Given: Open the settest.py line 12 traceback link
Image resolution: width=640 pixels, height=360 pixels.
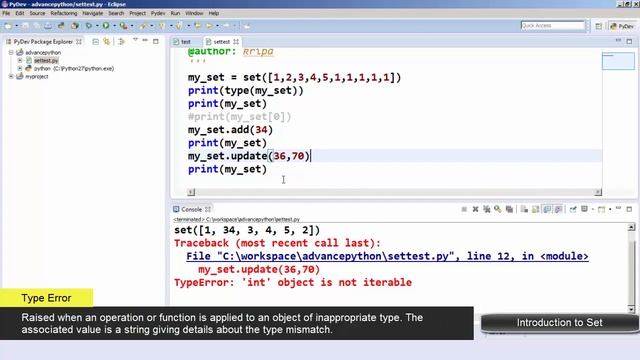Looking at the screenshot, I should point(387,256).
